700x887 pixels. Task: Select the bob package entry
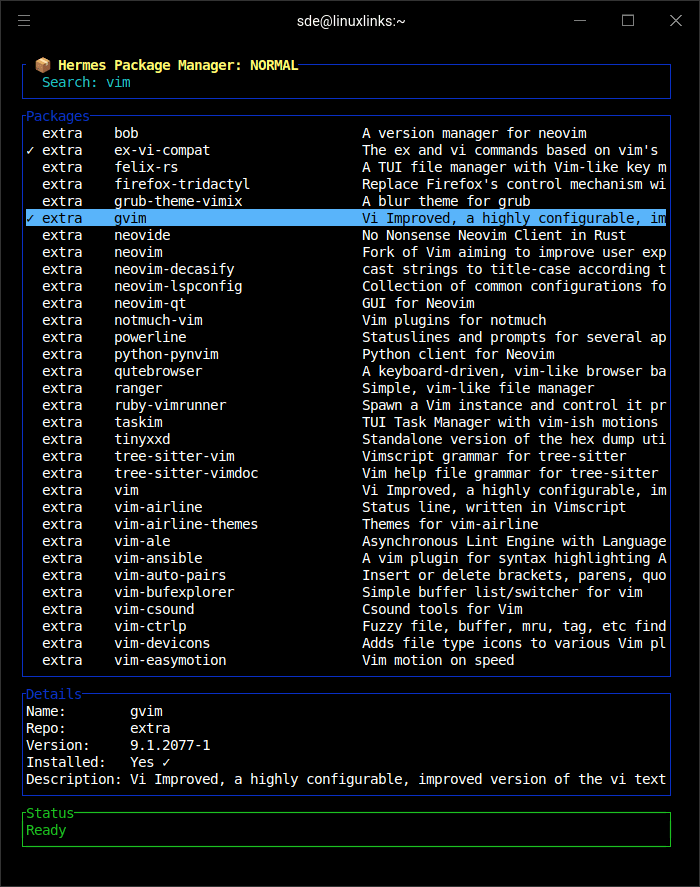pyautogui.click(x=126, y=133)
